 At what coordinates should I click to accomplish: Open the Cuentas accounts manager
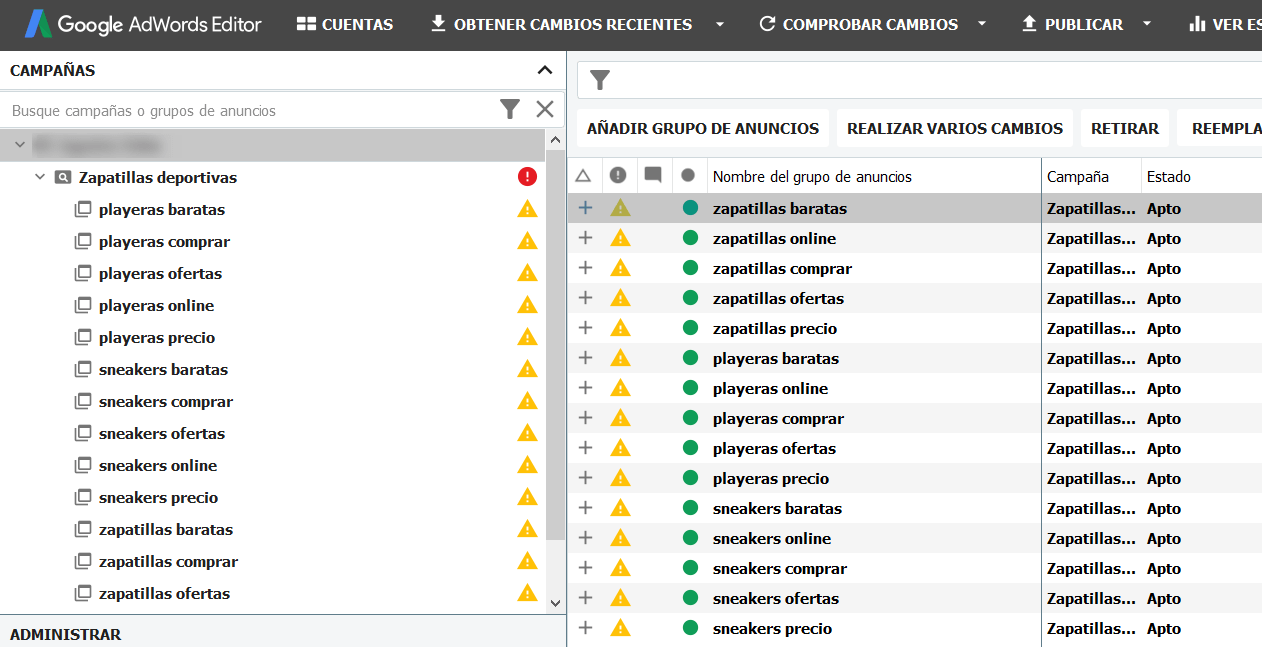click(345, 24)
